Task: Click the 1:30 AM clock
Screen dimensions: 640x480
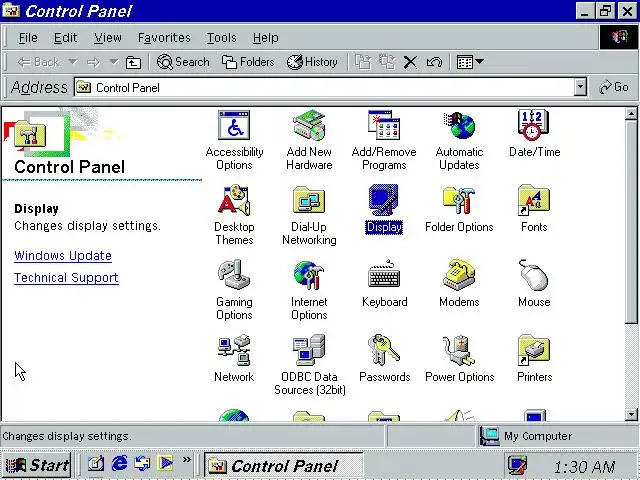Action: click(x=585, y=467)
